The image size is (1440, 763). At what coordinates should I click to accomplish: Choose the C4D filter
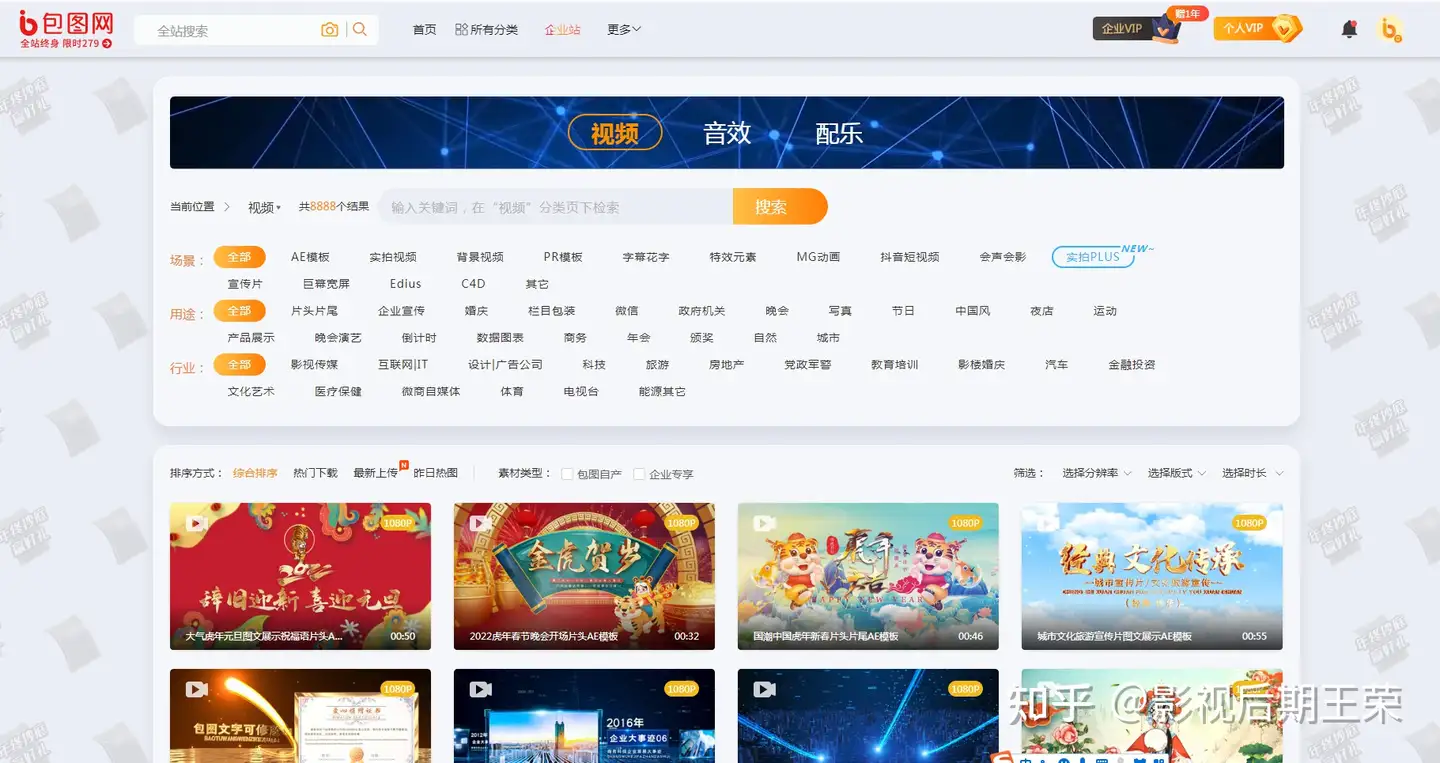click(x=473, y=284)
